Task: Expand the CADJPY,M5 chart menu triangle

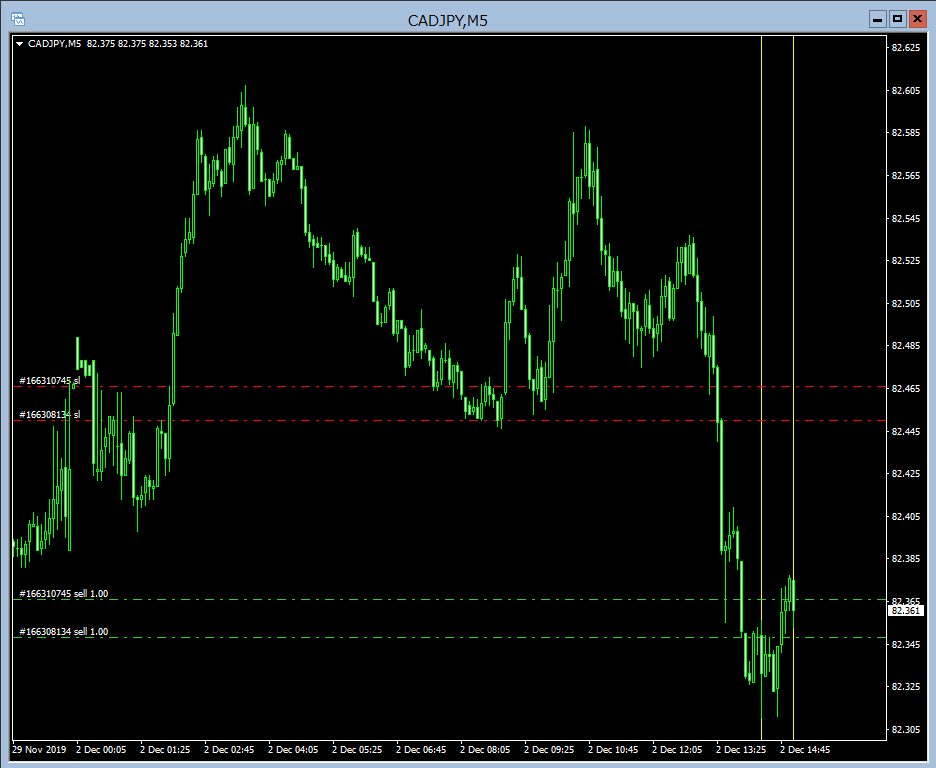Action: 20,44
